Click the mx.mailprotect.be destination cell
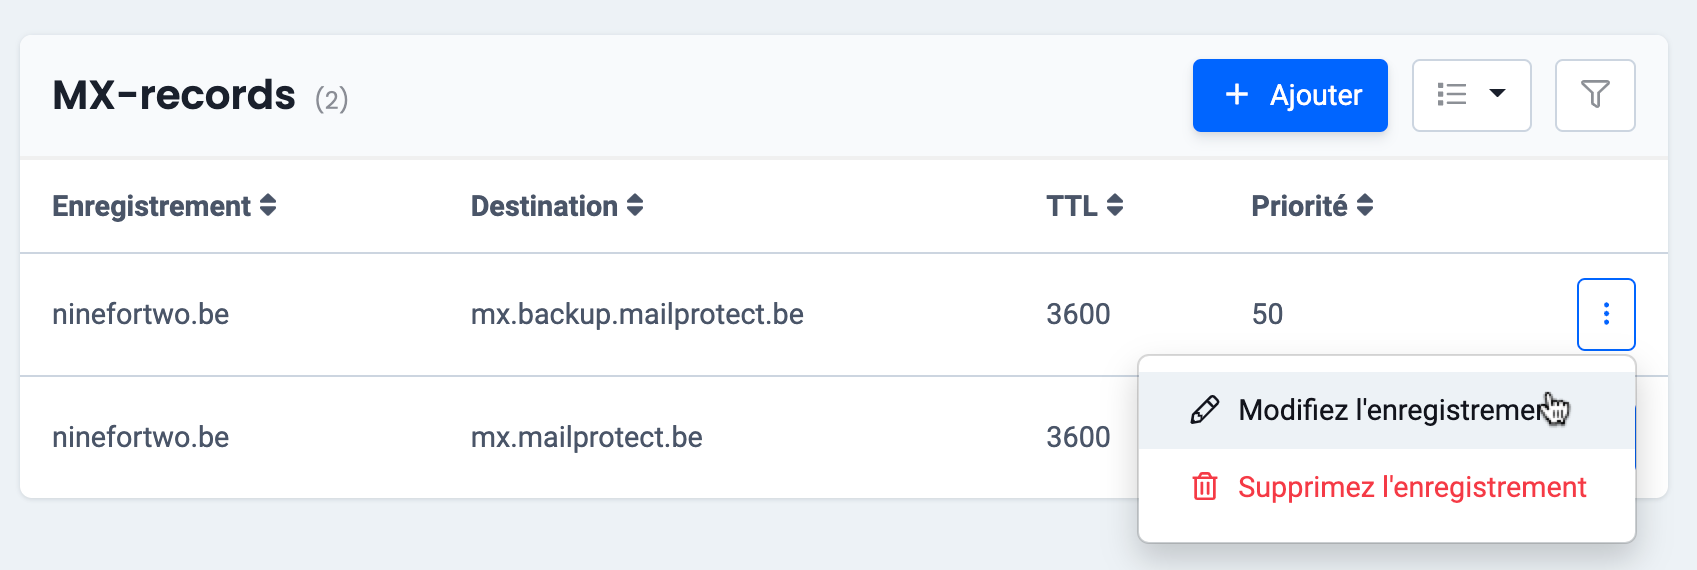The height and width of the screenshot is (570, 1697). tap(586, 437)
